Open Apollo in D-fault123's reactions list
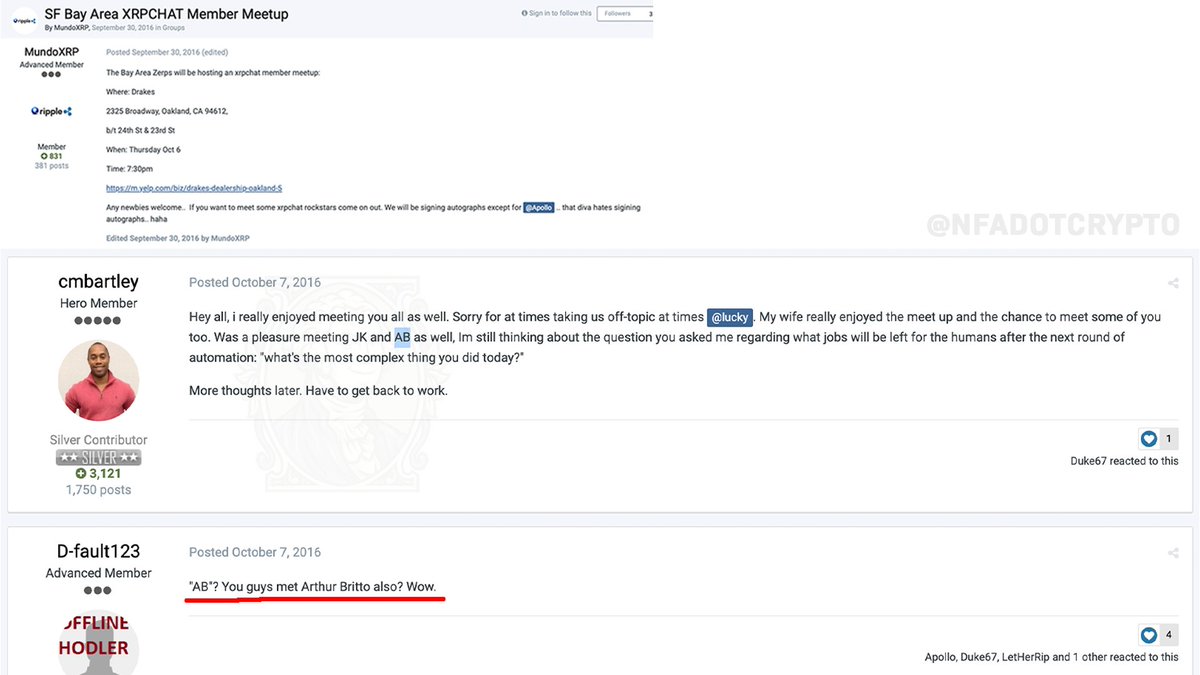Viewport: 1200px width, 675px height. 942,657
